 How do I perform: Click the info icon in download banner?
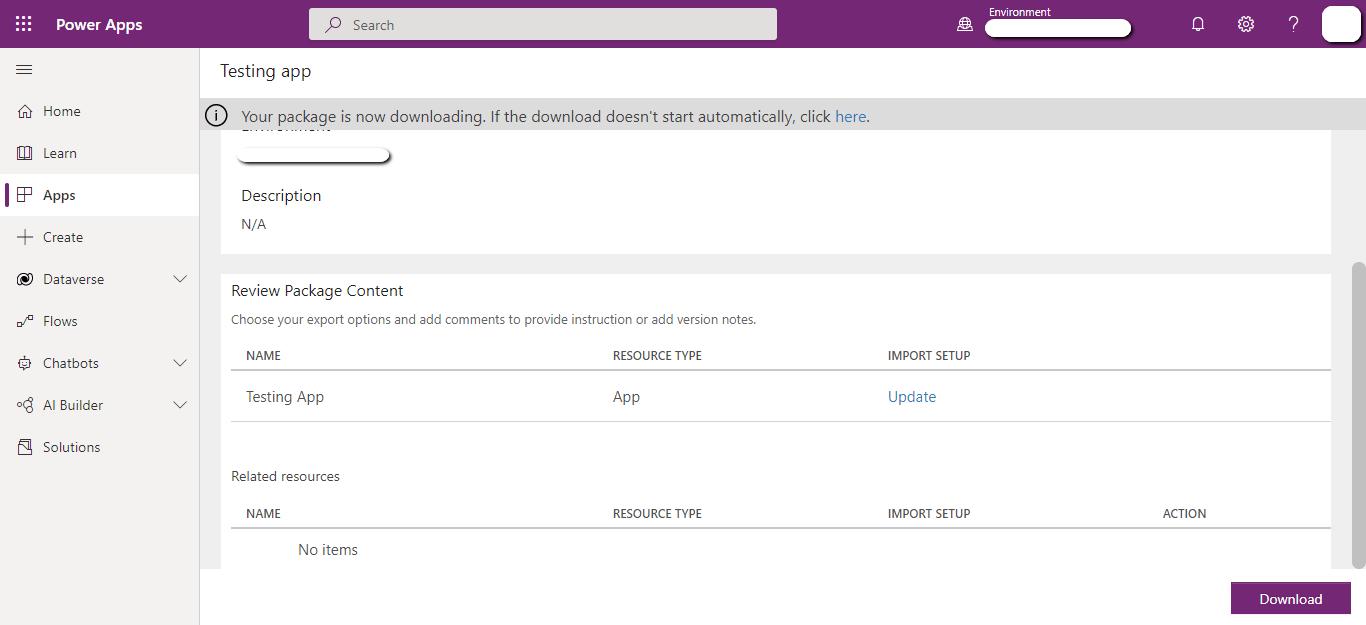(x=216, y=116)
